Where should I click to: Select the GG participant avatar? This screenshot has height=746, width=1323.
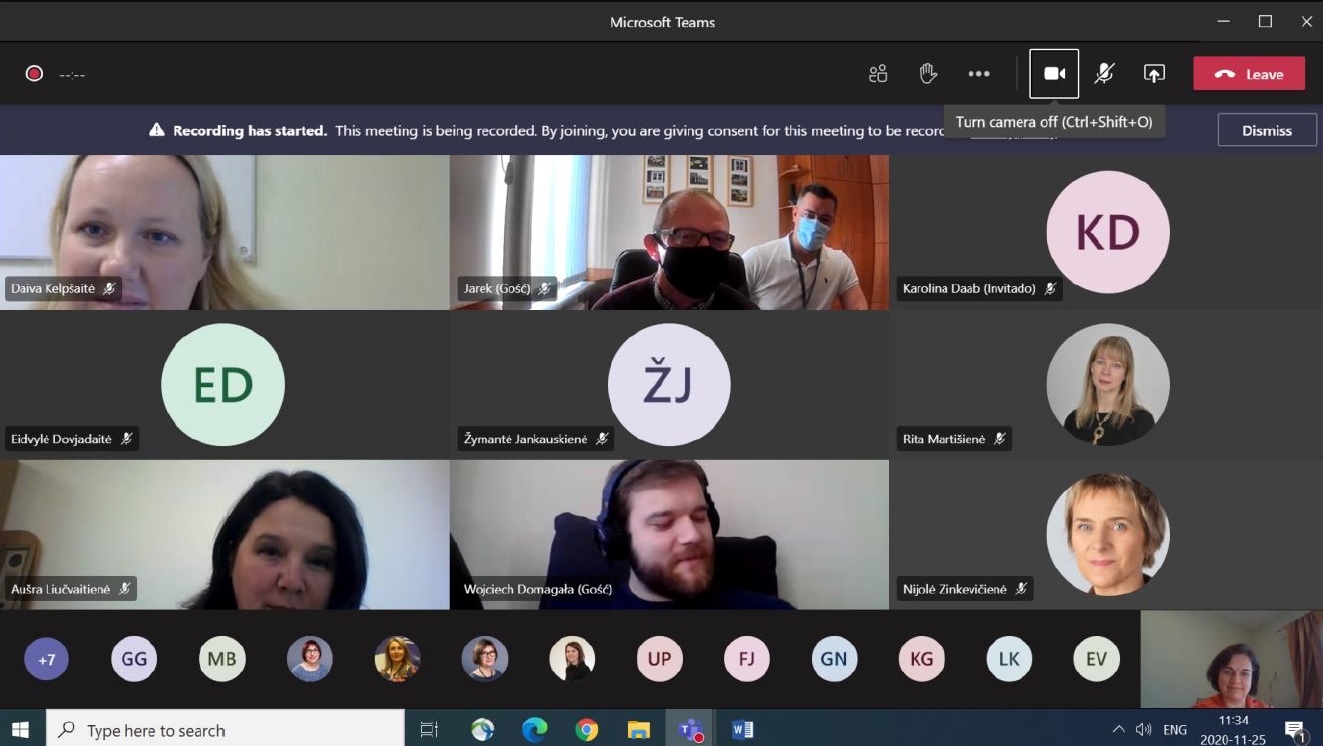pos(134,660)
